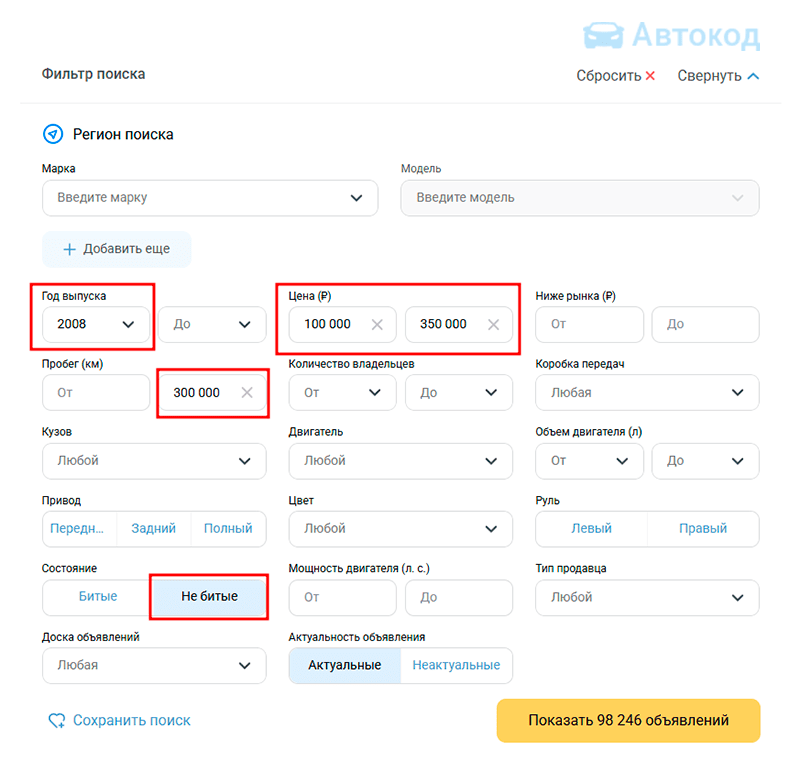Clear the mileage 300 000 value
This screenshot has height=773, width=800.
[247, 392]
